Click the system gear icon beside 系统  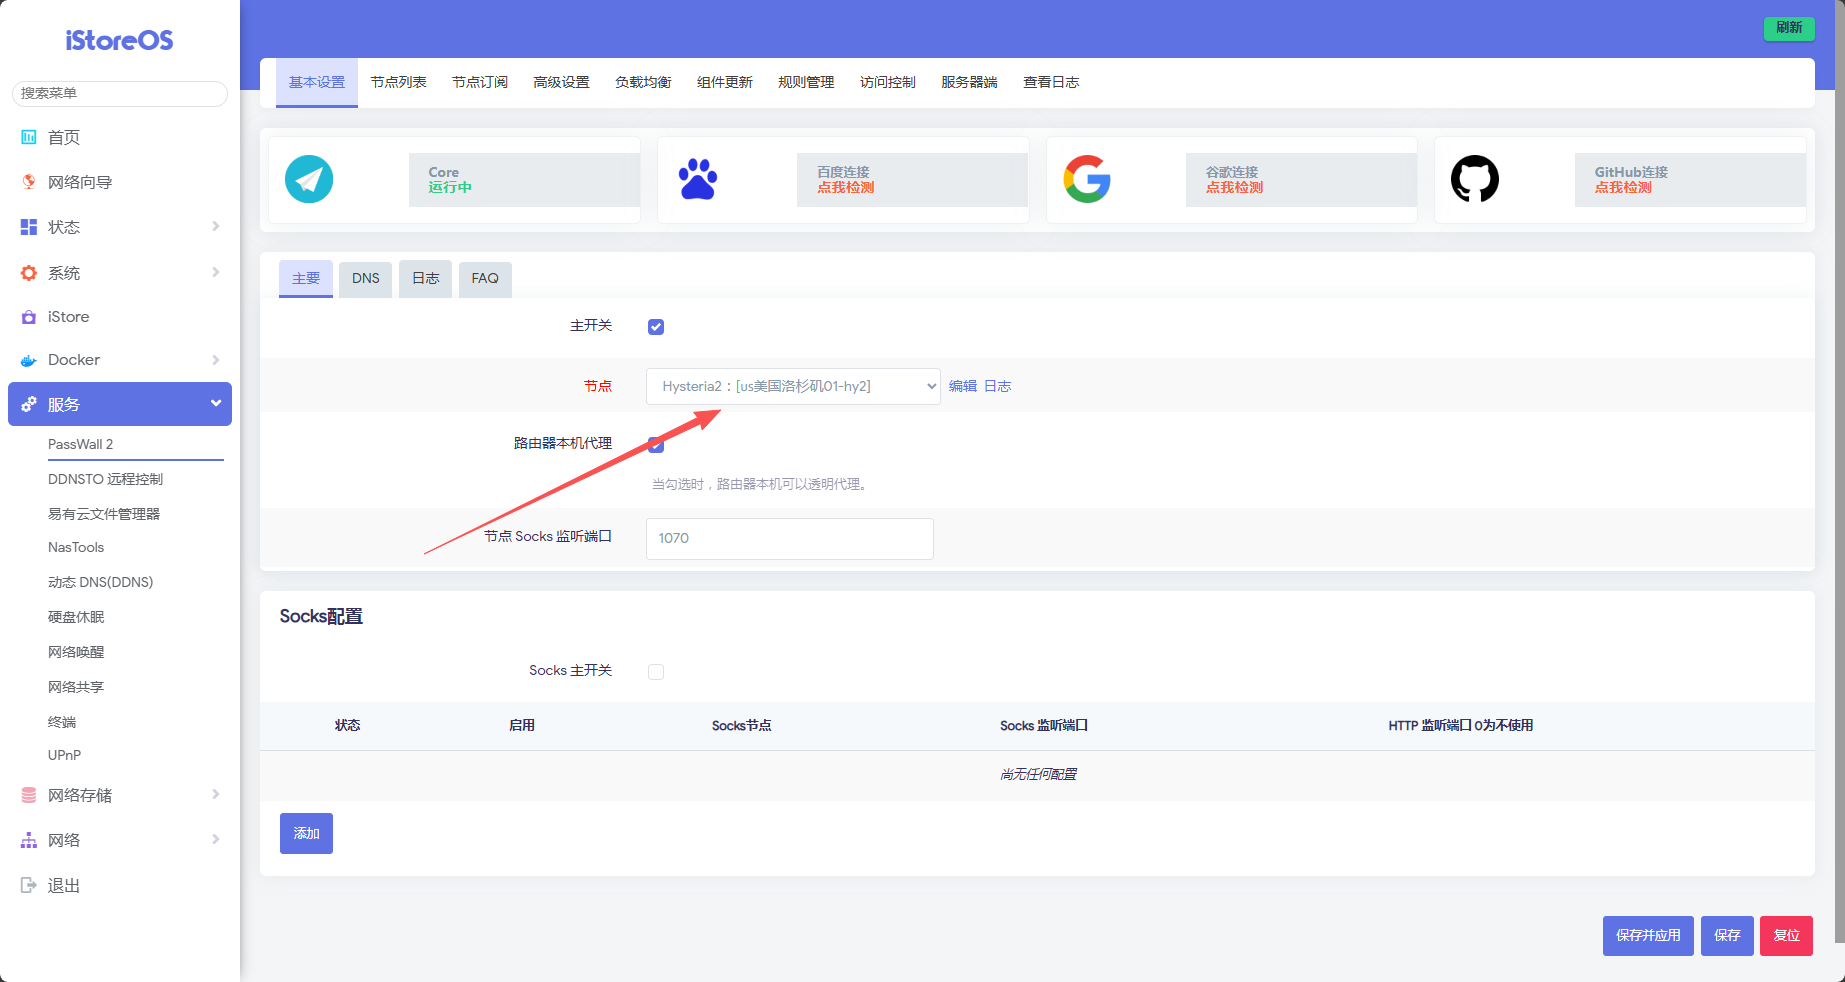(x=29, y=273)
